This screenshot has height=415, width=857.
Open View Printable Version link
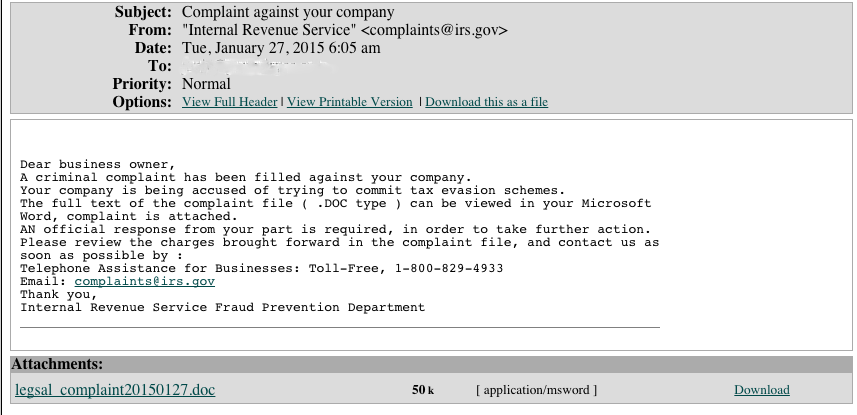pos(350,102)
